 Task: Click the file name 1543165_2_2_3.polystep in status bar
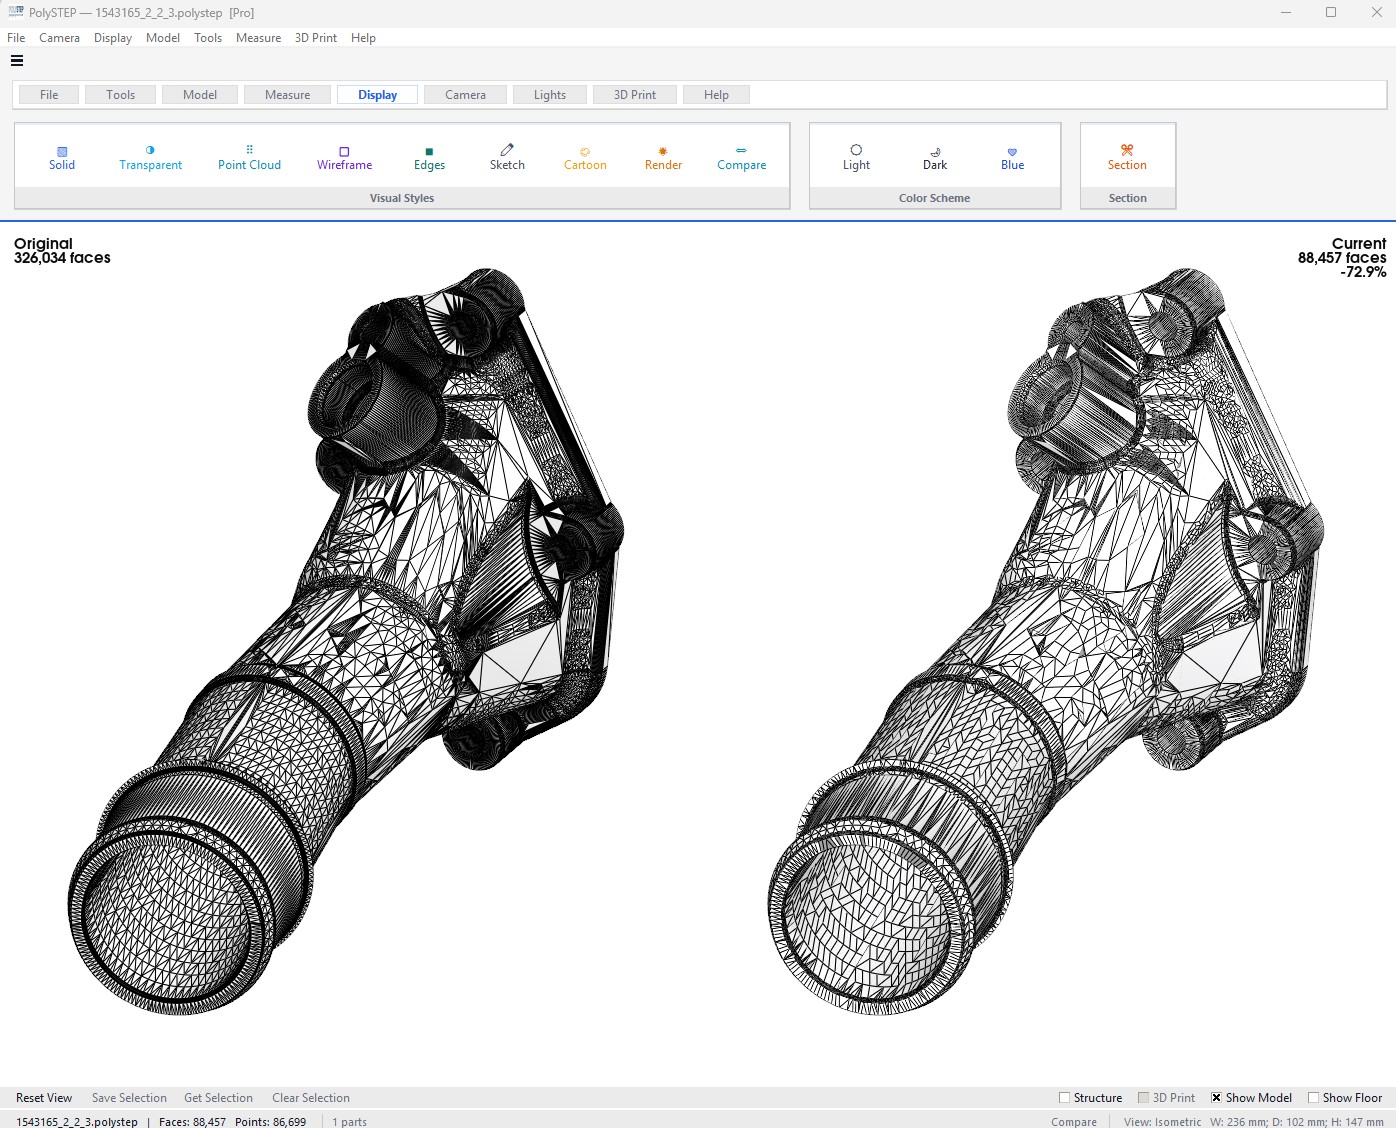pyautogui.click(x=77, y=1122)
